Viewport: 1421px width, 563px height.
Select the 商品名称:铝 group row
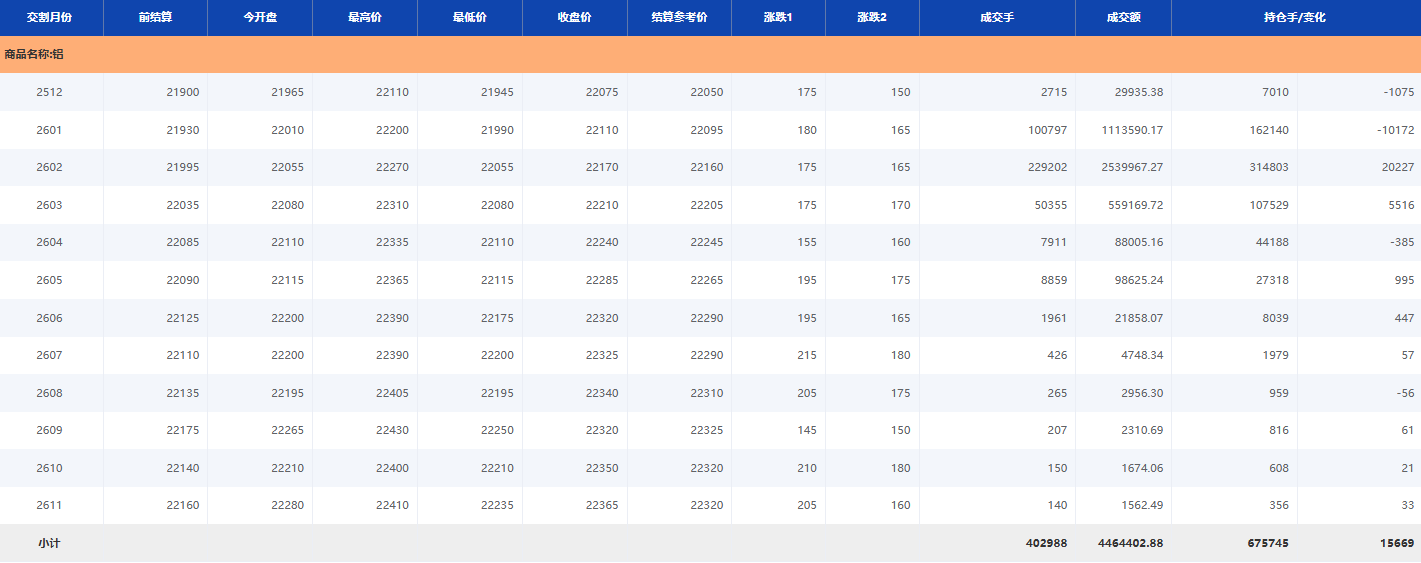34,54
